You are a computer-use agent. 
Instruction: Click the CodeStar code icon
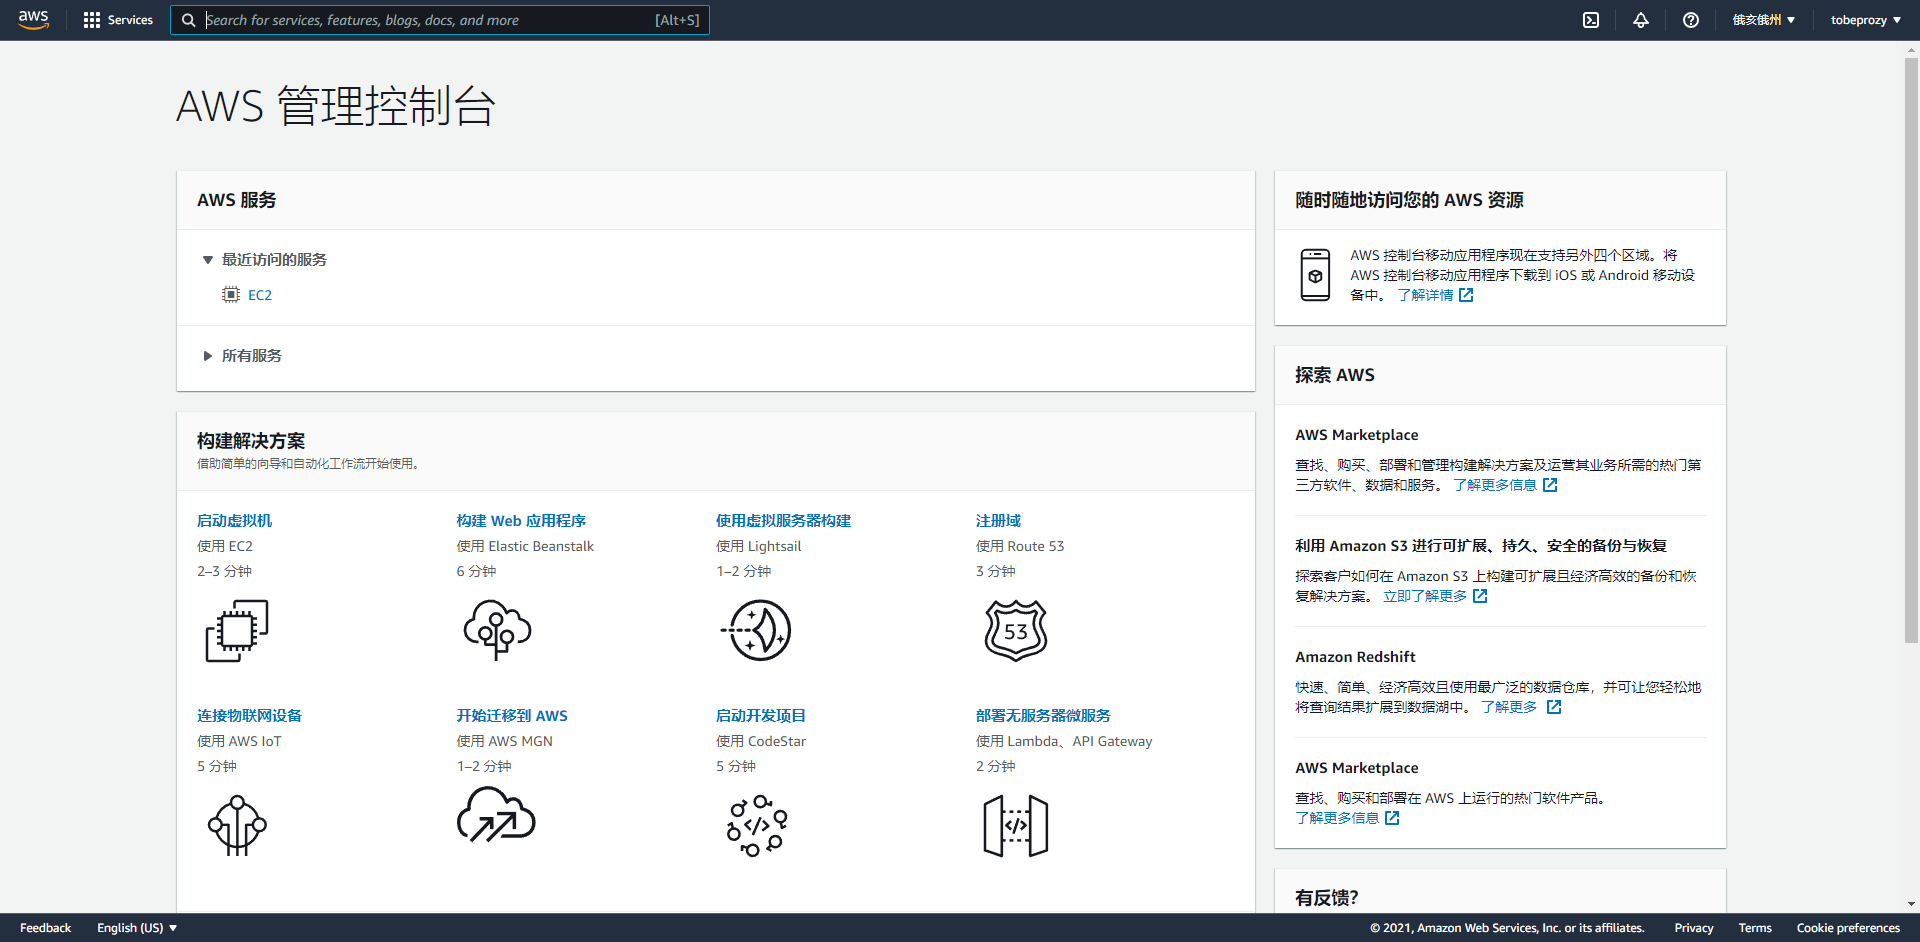(x=757, y=826)
